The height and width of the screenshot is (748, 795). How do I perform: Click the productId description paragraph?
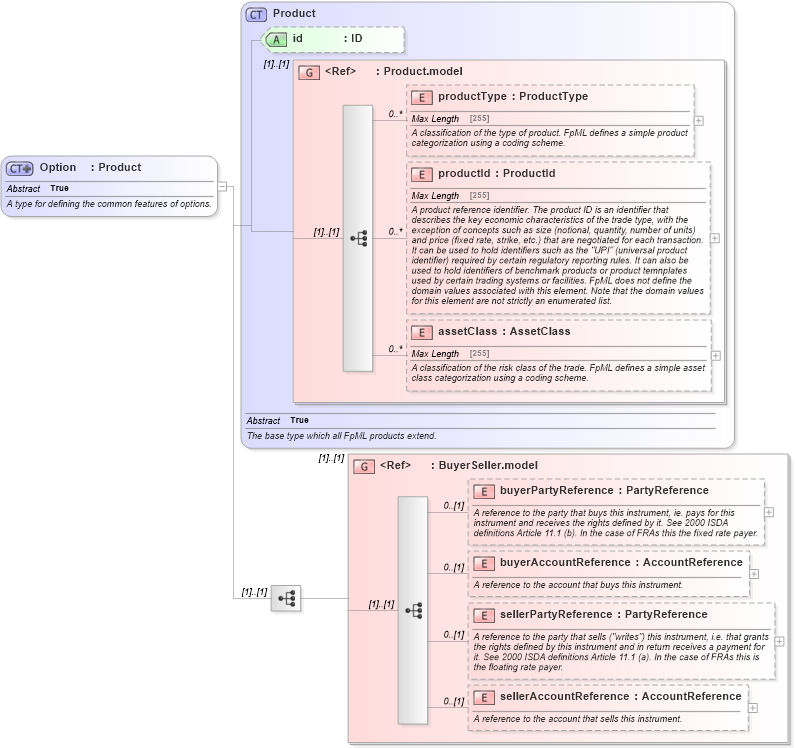(558, 255)
